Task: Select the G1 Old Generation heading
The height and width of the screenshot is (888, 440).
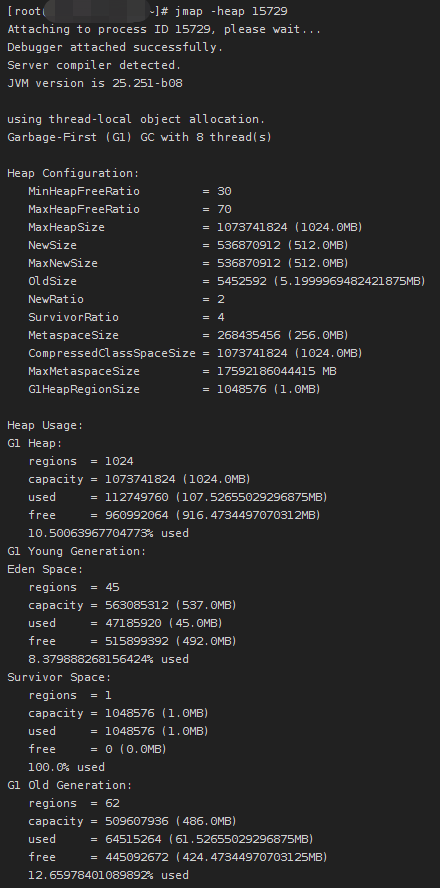Action: click(70, 785)
